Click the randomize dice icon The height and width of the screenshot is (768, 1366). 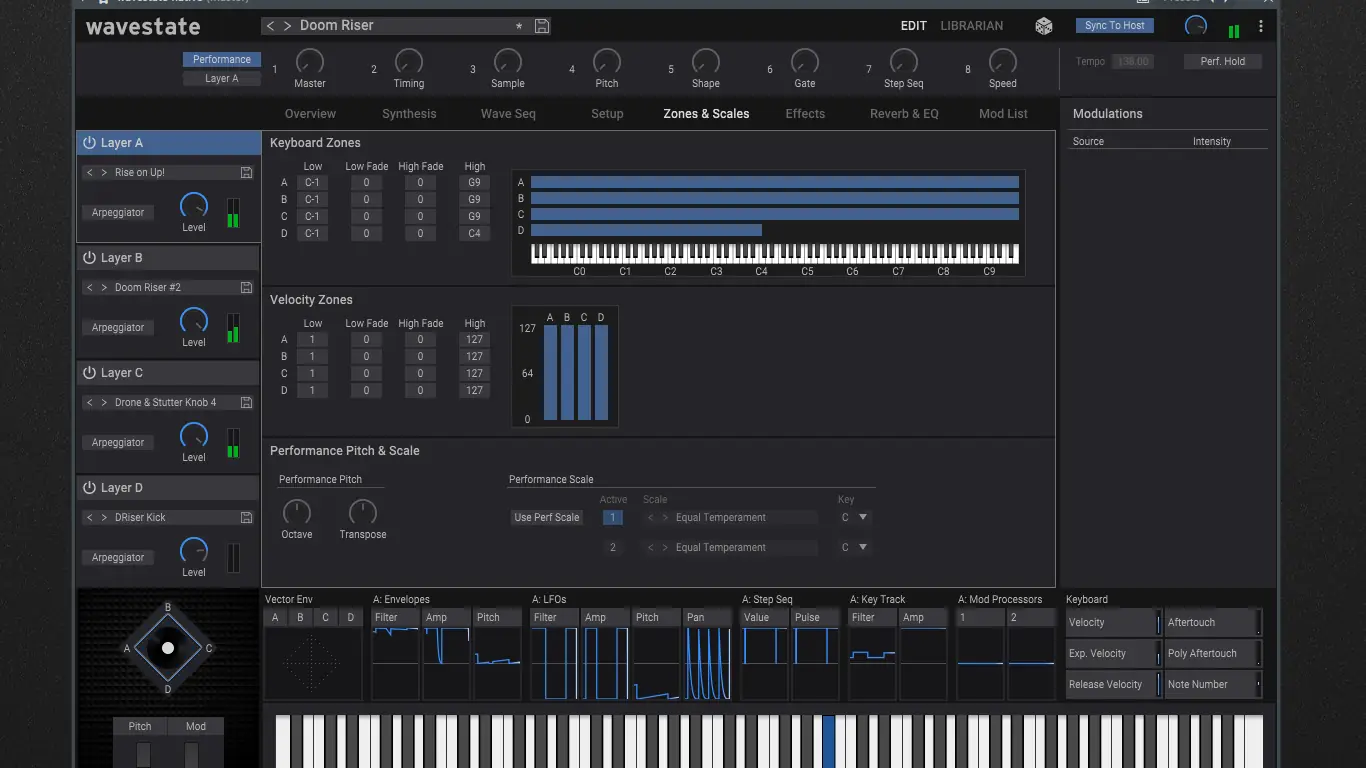1043,26
